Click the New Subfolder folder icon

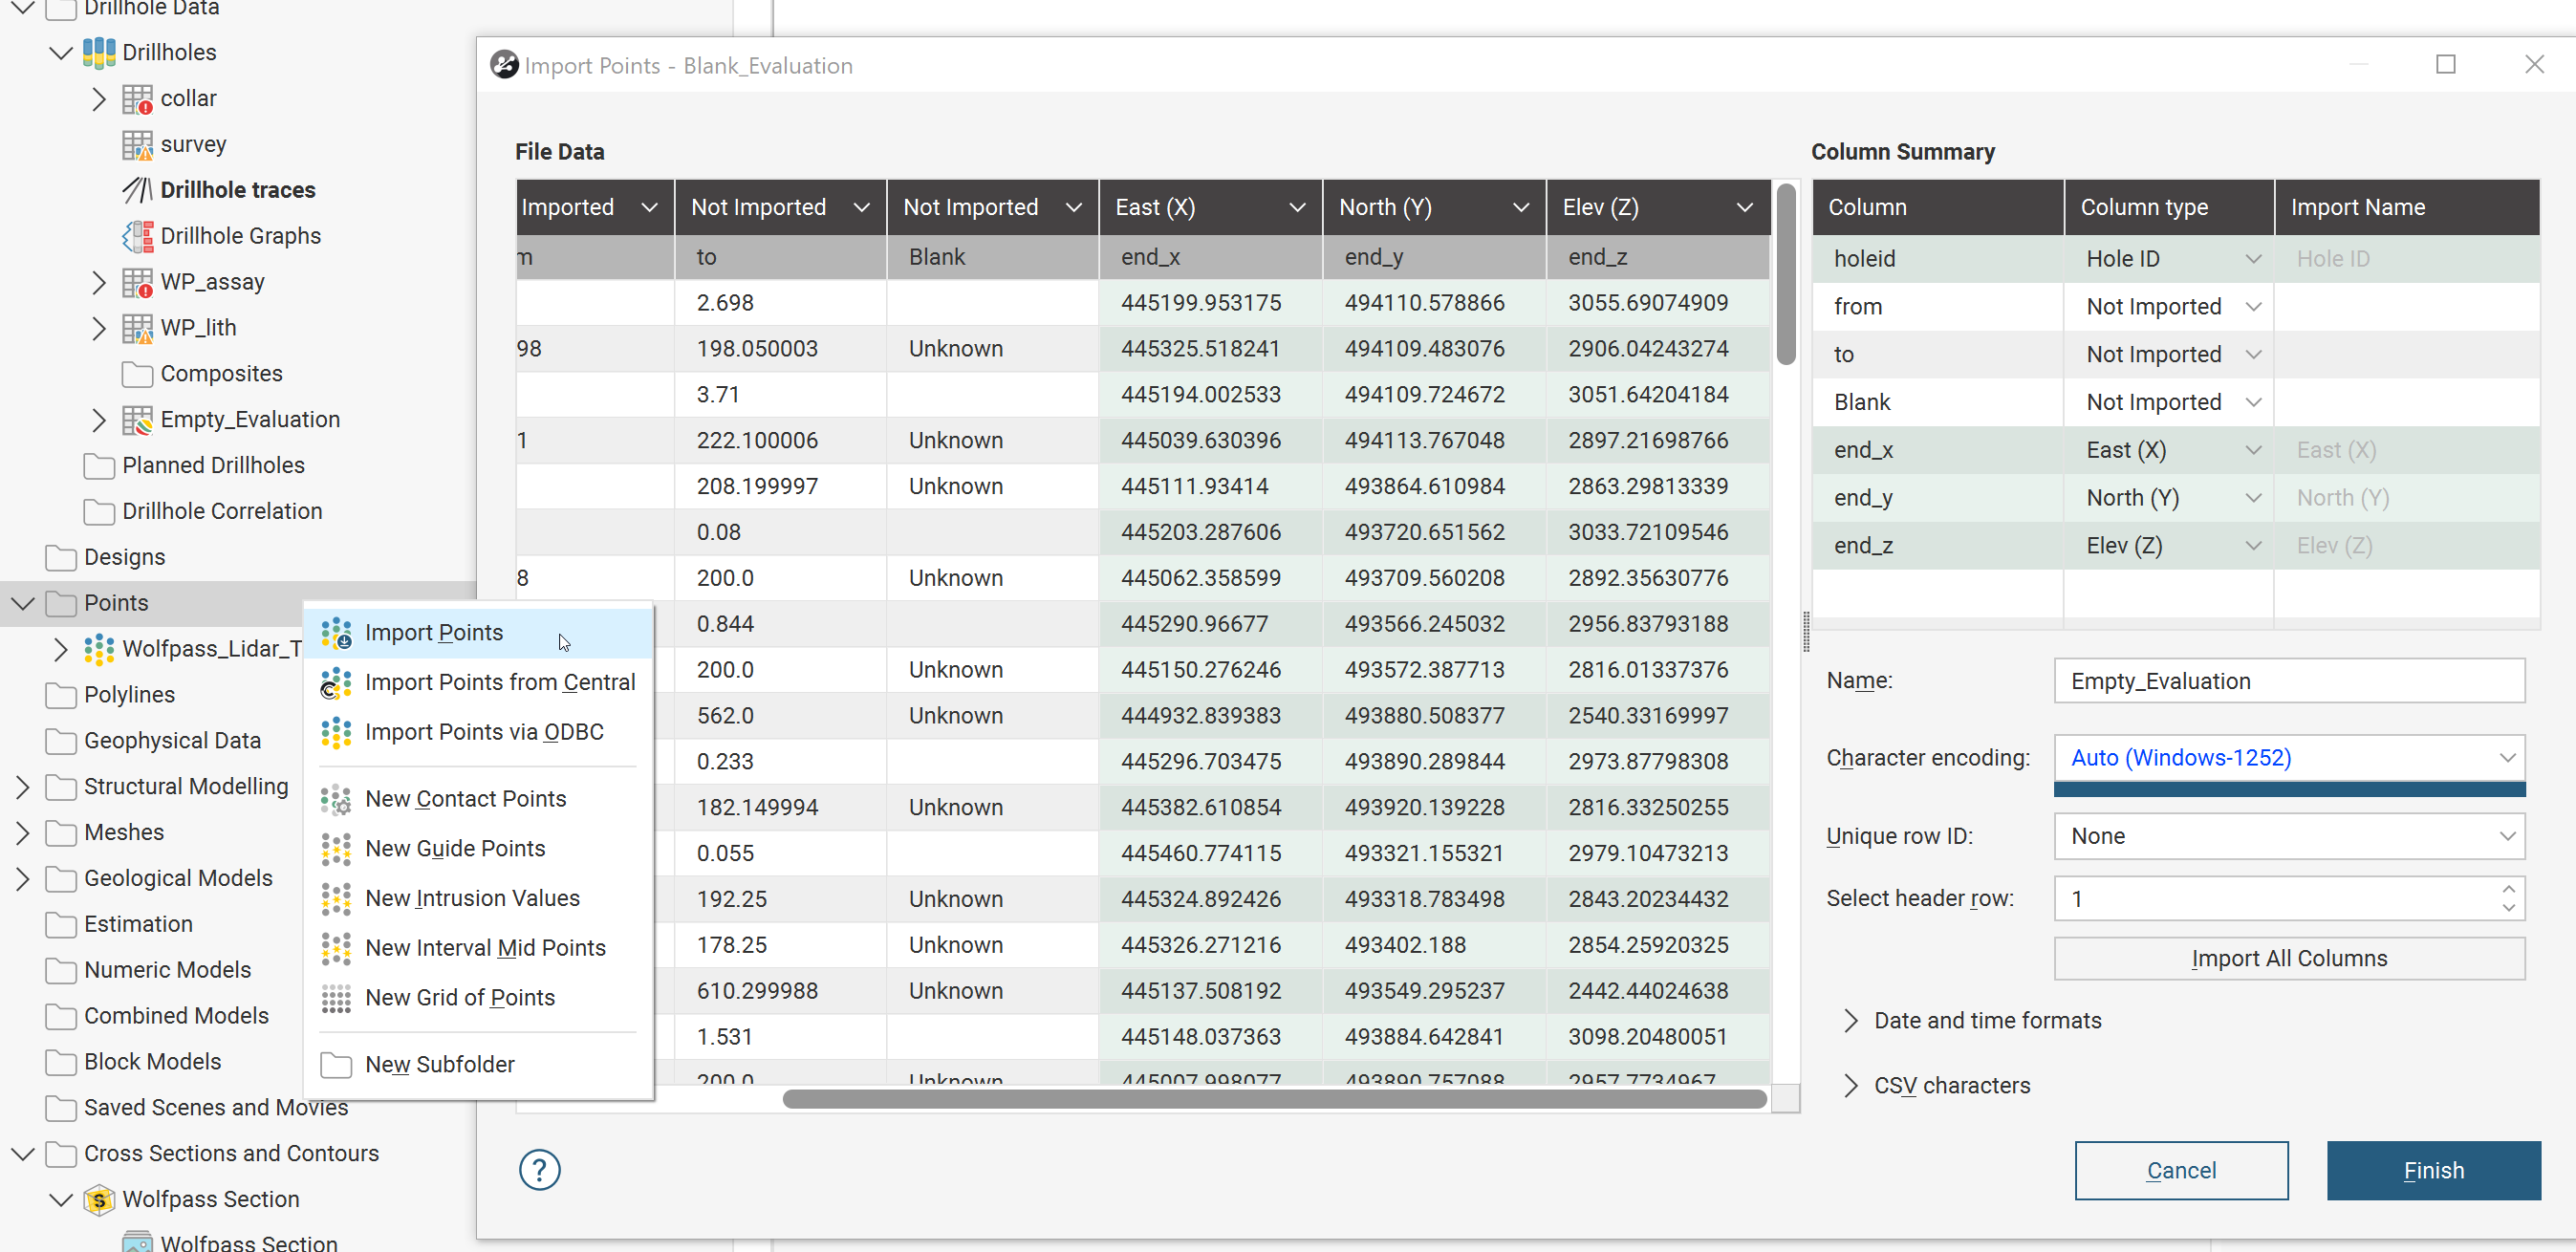tap(336, 1065)
